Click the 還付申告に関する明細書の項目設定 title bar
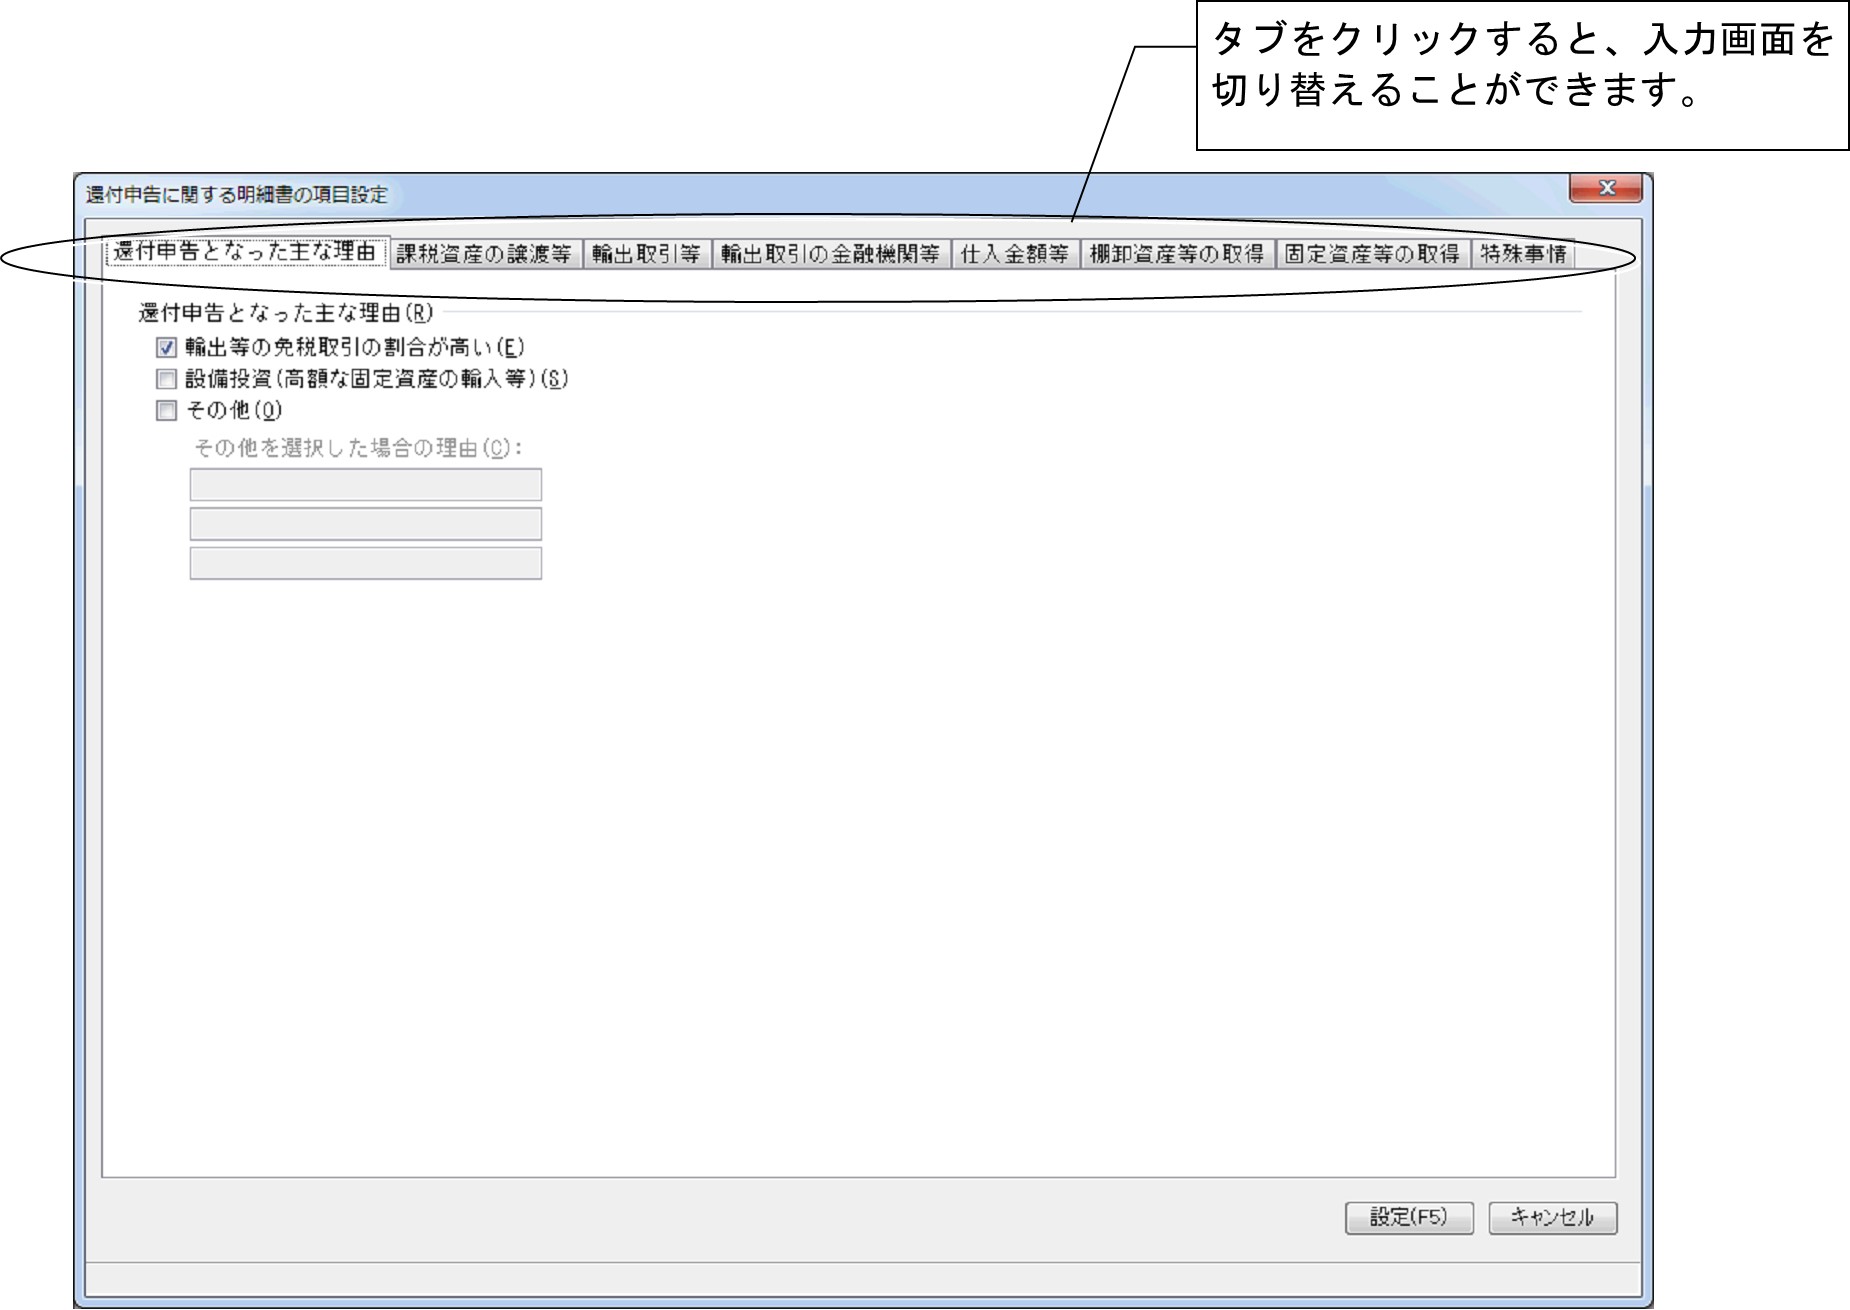The width and height of the screenshot is (1850, 1310). pyautogui.click(x=700, y=195)
